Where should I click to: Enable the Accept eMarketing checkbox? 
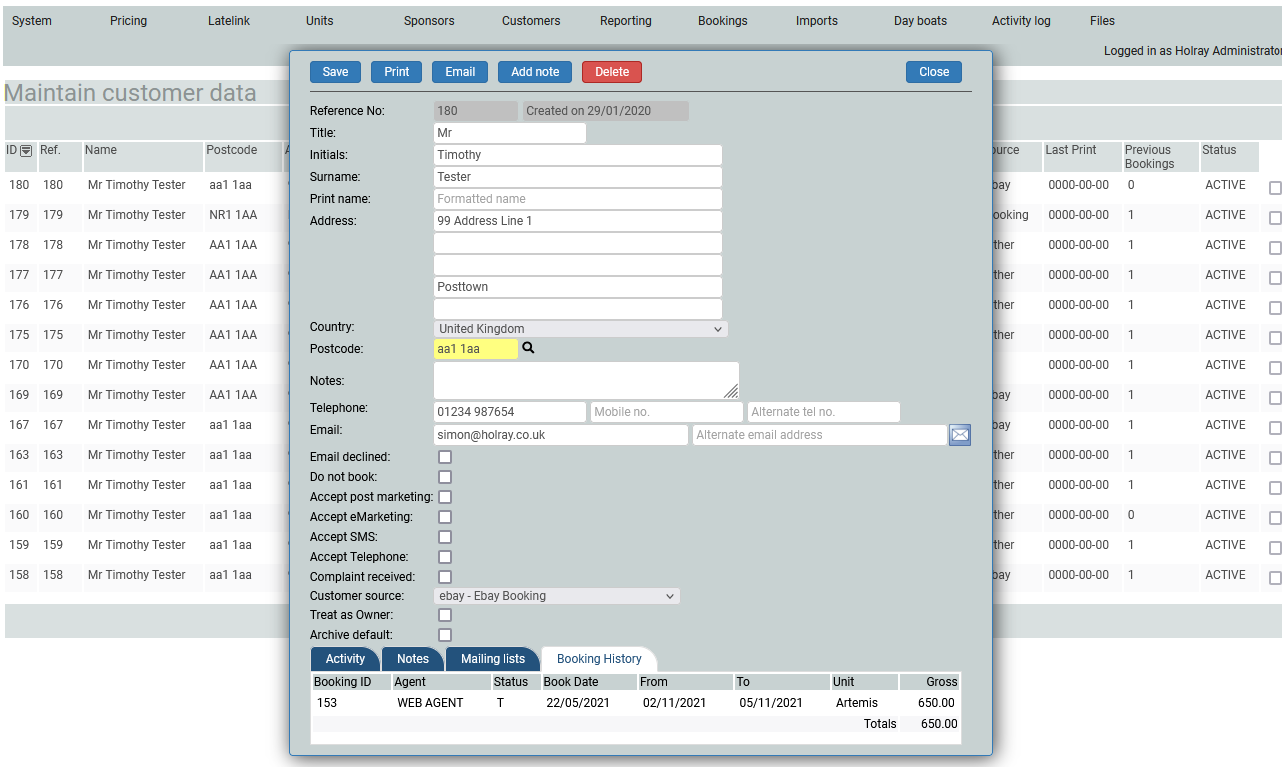pos(445,517)
